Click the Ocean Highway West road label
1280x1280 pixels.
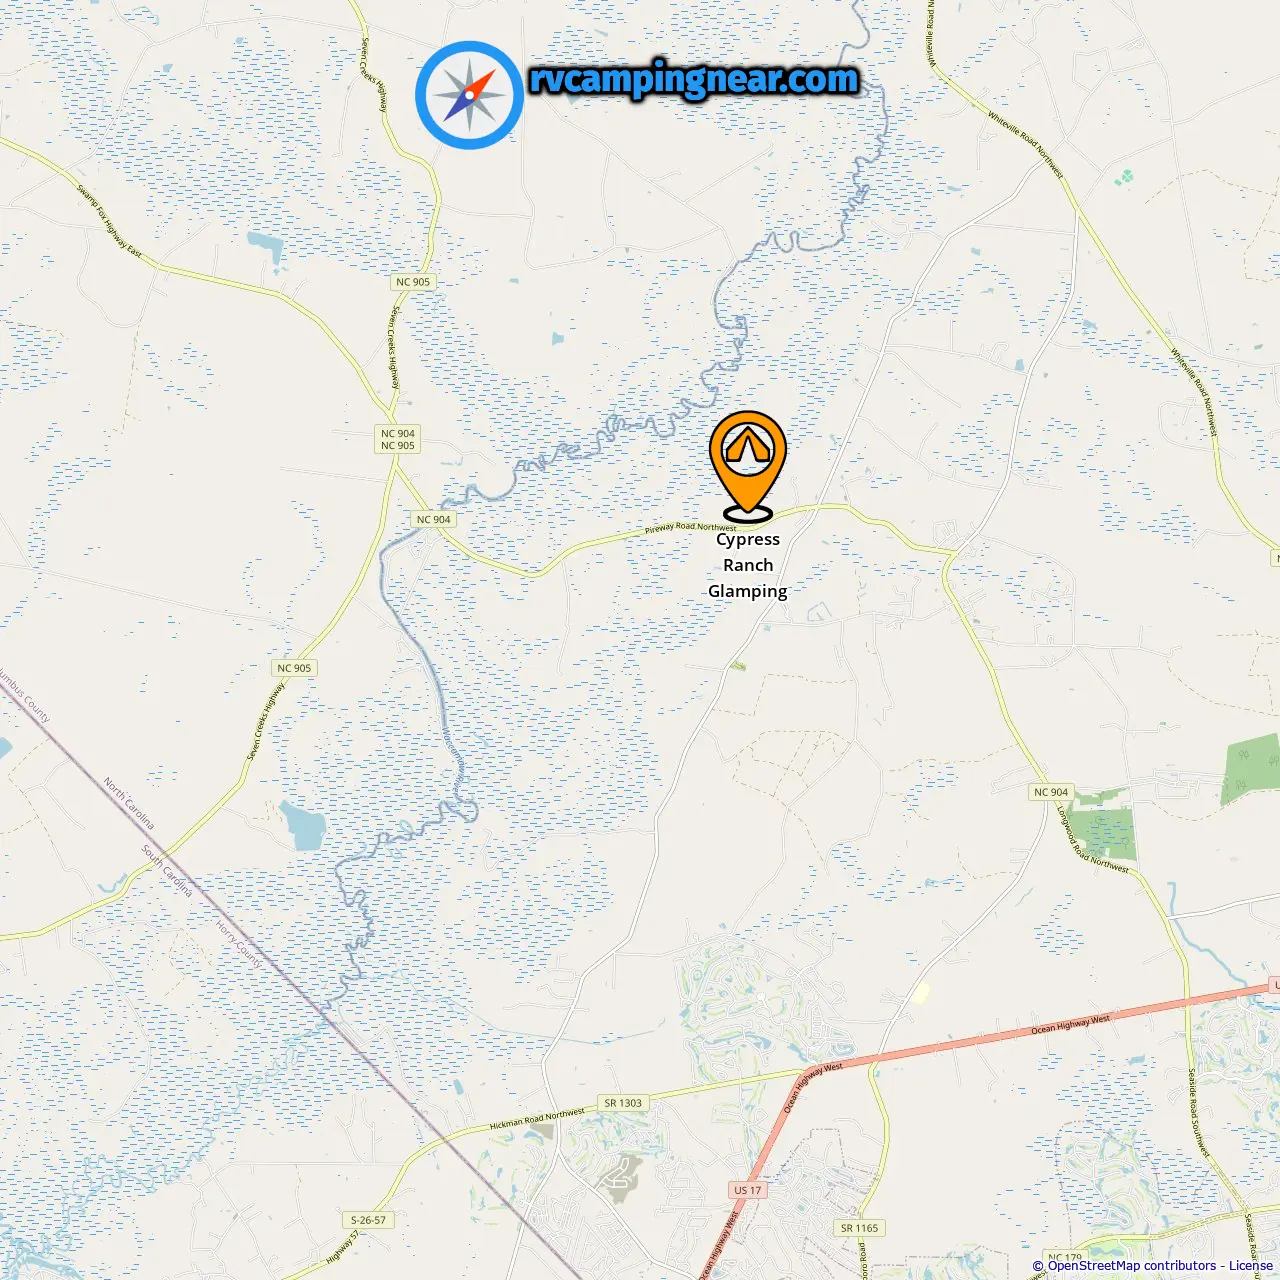click(1070, 1025)
